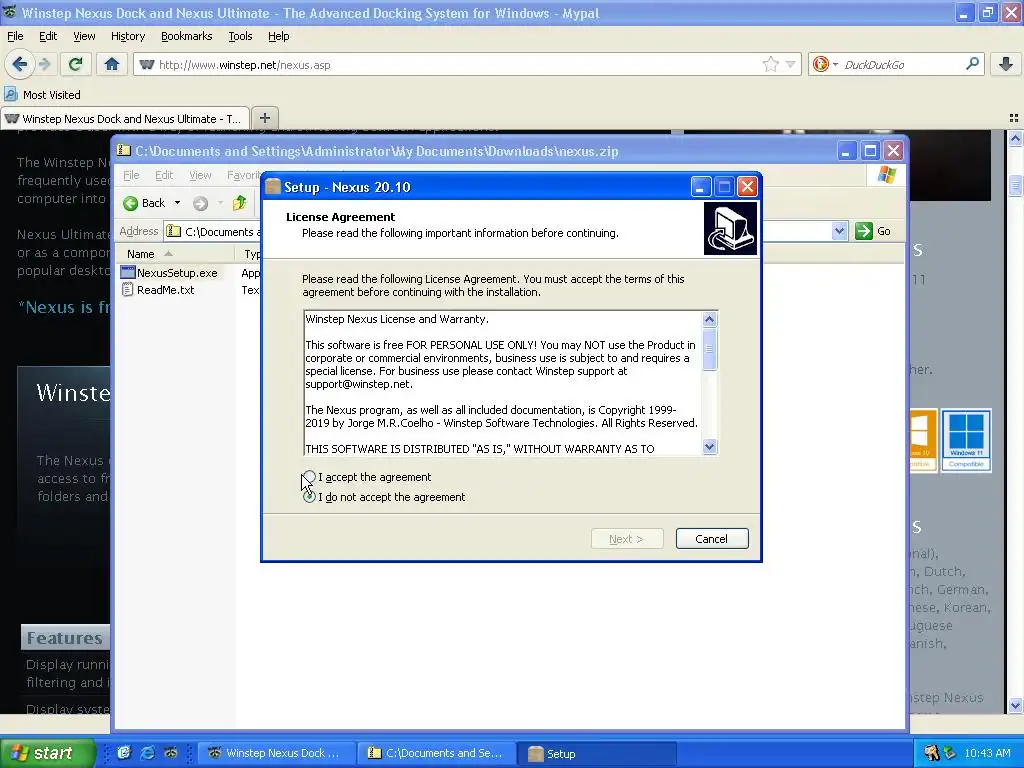Viewport: 1024px width, 768px height.
Task: Click the list all tabs icon
Action: click(x=1014, y=118)
